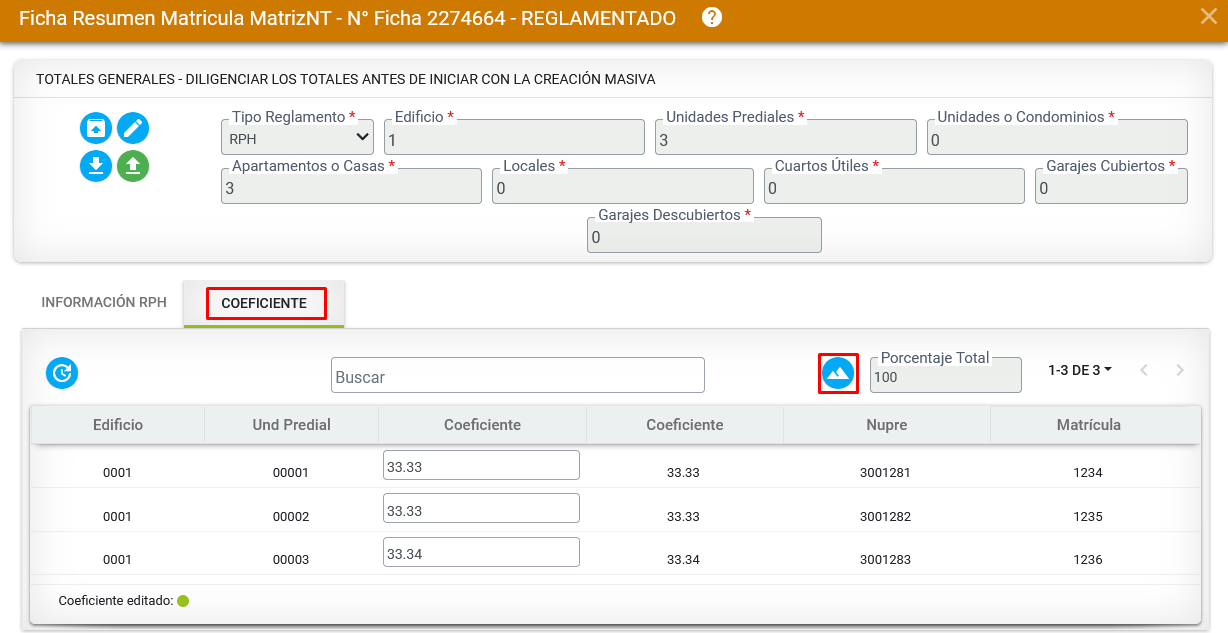This screenshot has width=1228, height=633.
Task: Click the Unidades o Condominios field
Action: [x=1057, y=138]
